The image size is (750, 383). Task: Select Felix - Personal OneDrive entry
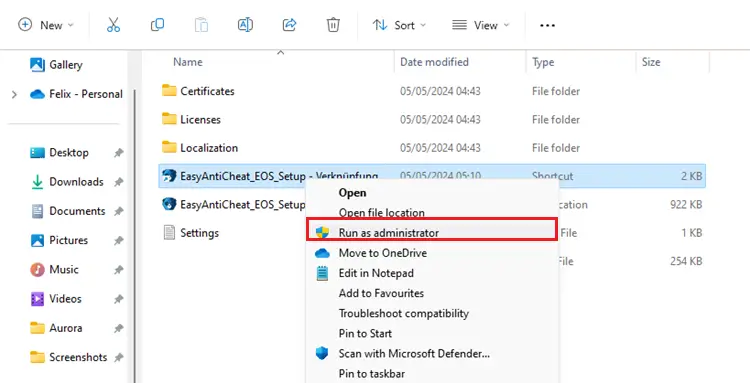click(76, 94)
